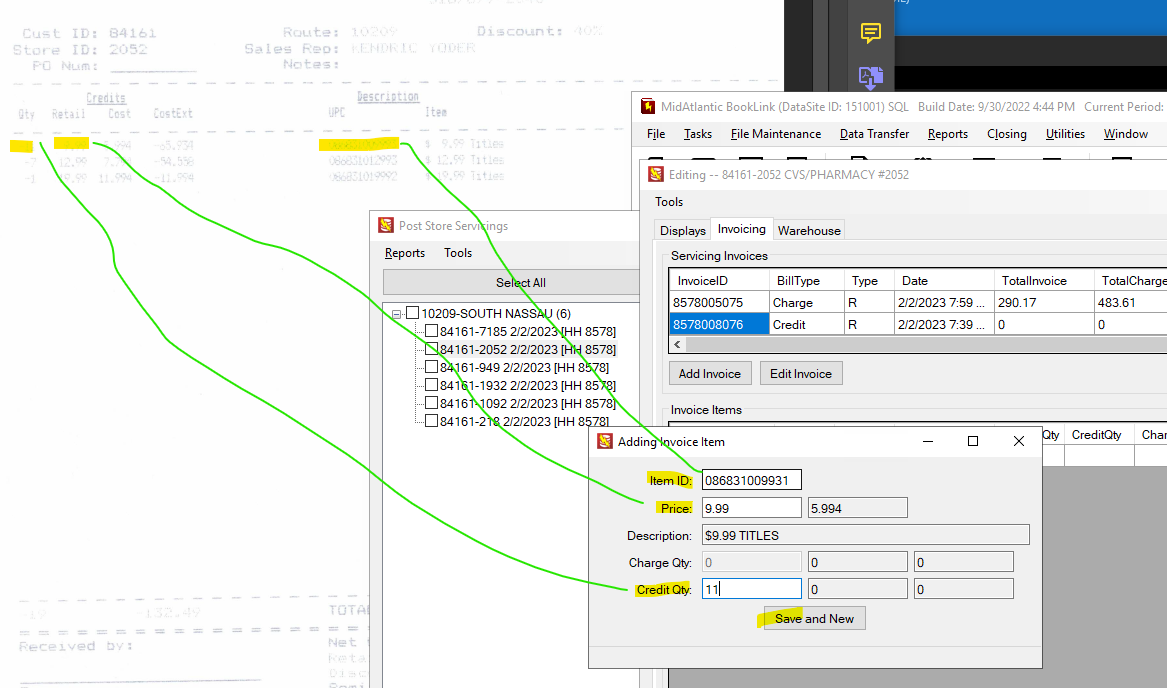Open the Closing menu
The width and height of the screenshot is (1167, 688).
click(x=1006, y=134)
